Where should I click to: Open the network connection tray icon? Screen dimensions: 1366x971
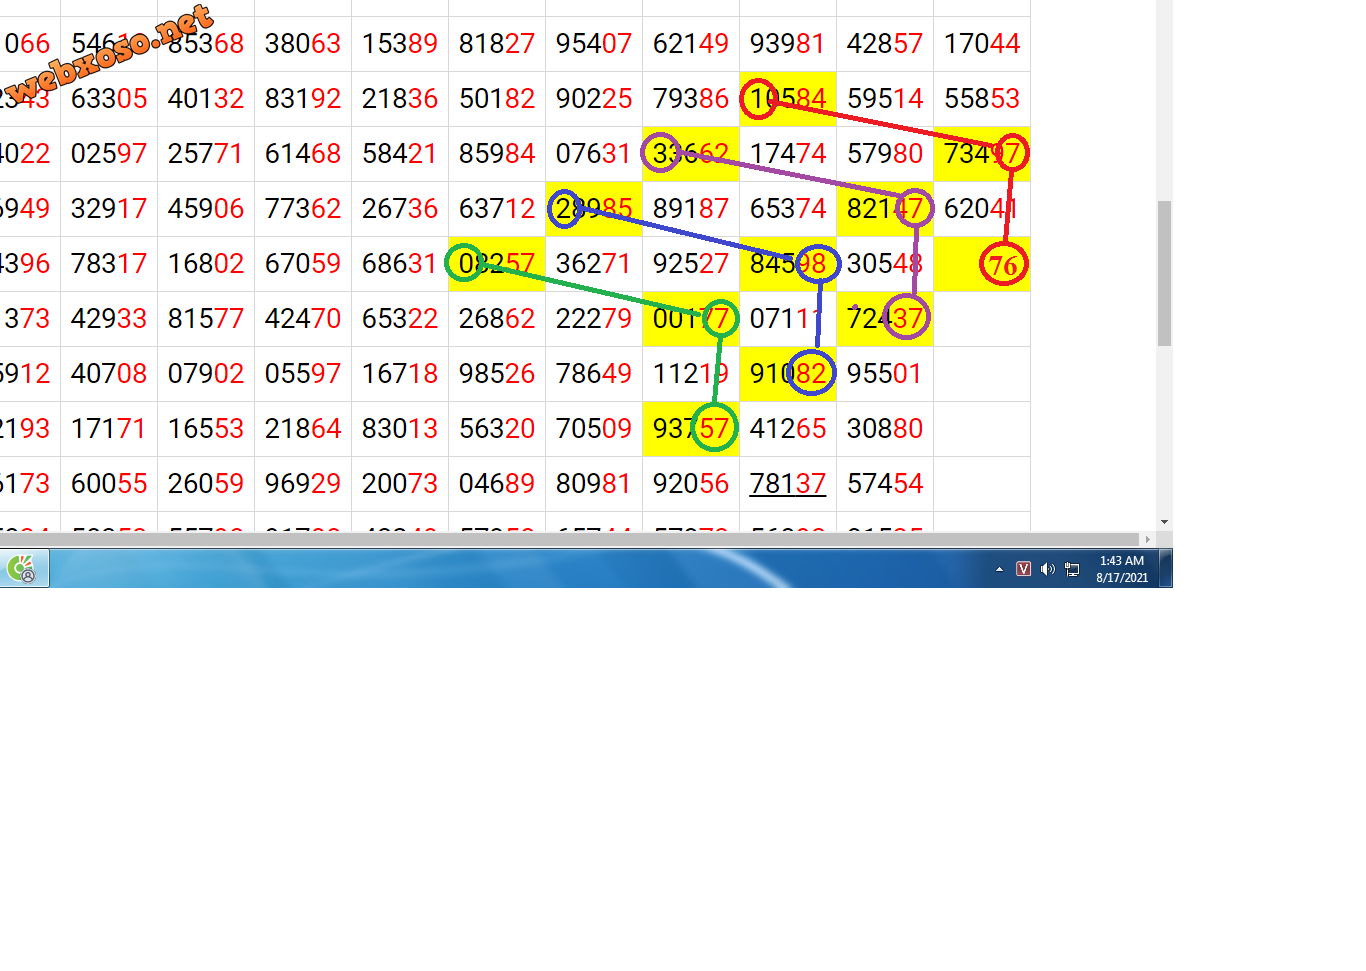coord(1072,569)
